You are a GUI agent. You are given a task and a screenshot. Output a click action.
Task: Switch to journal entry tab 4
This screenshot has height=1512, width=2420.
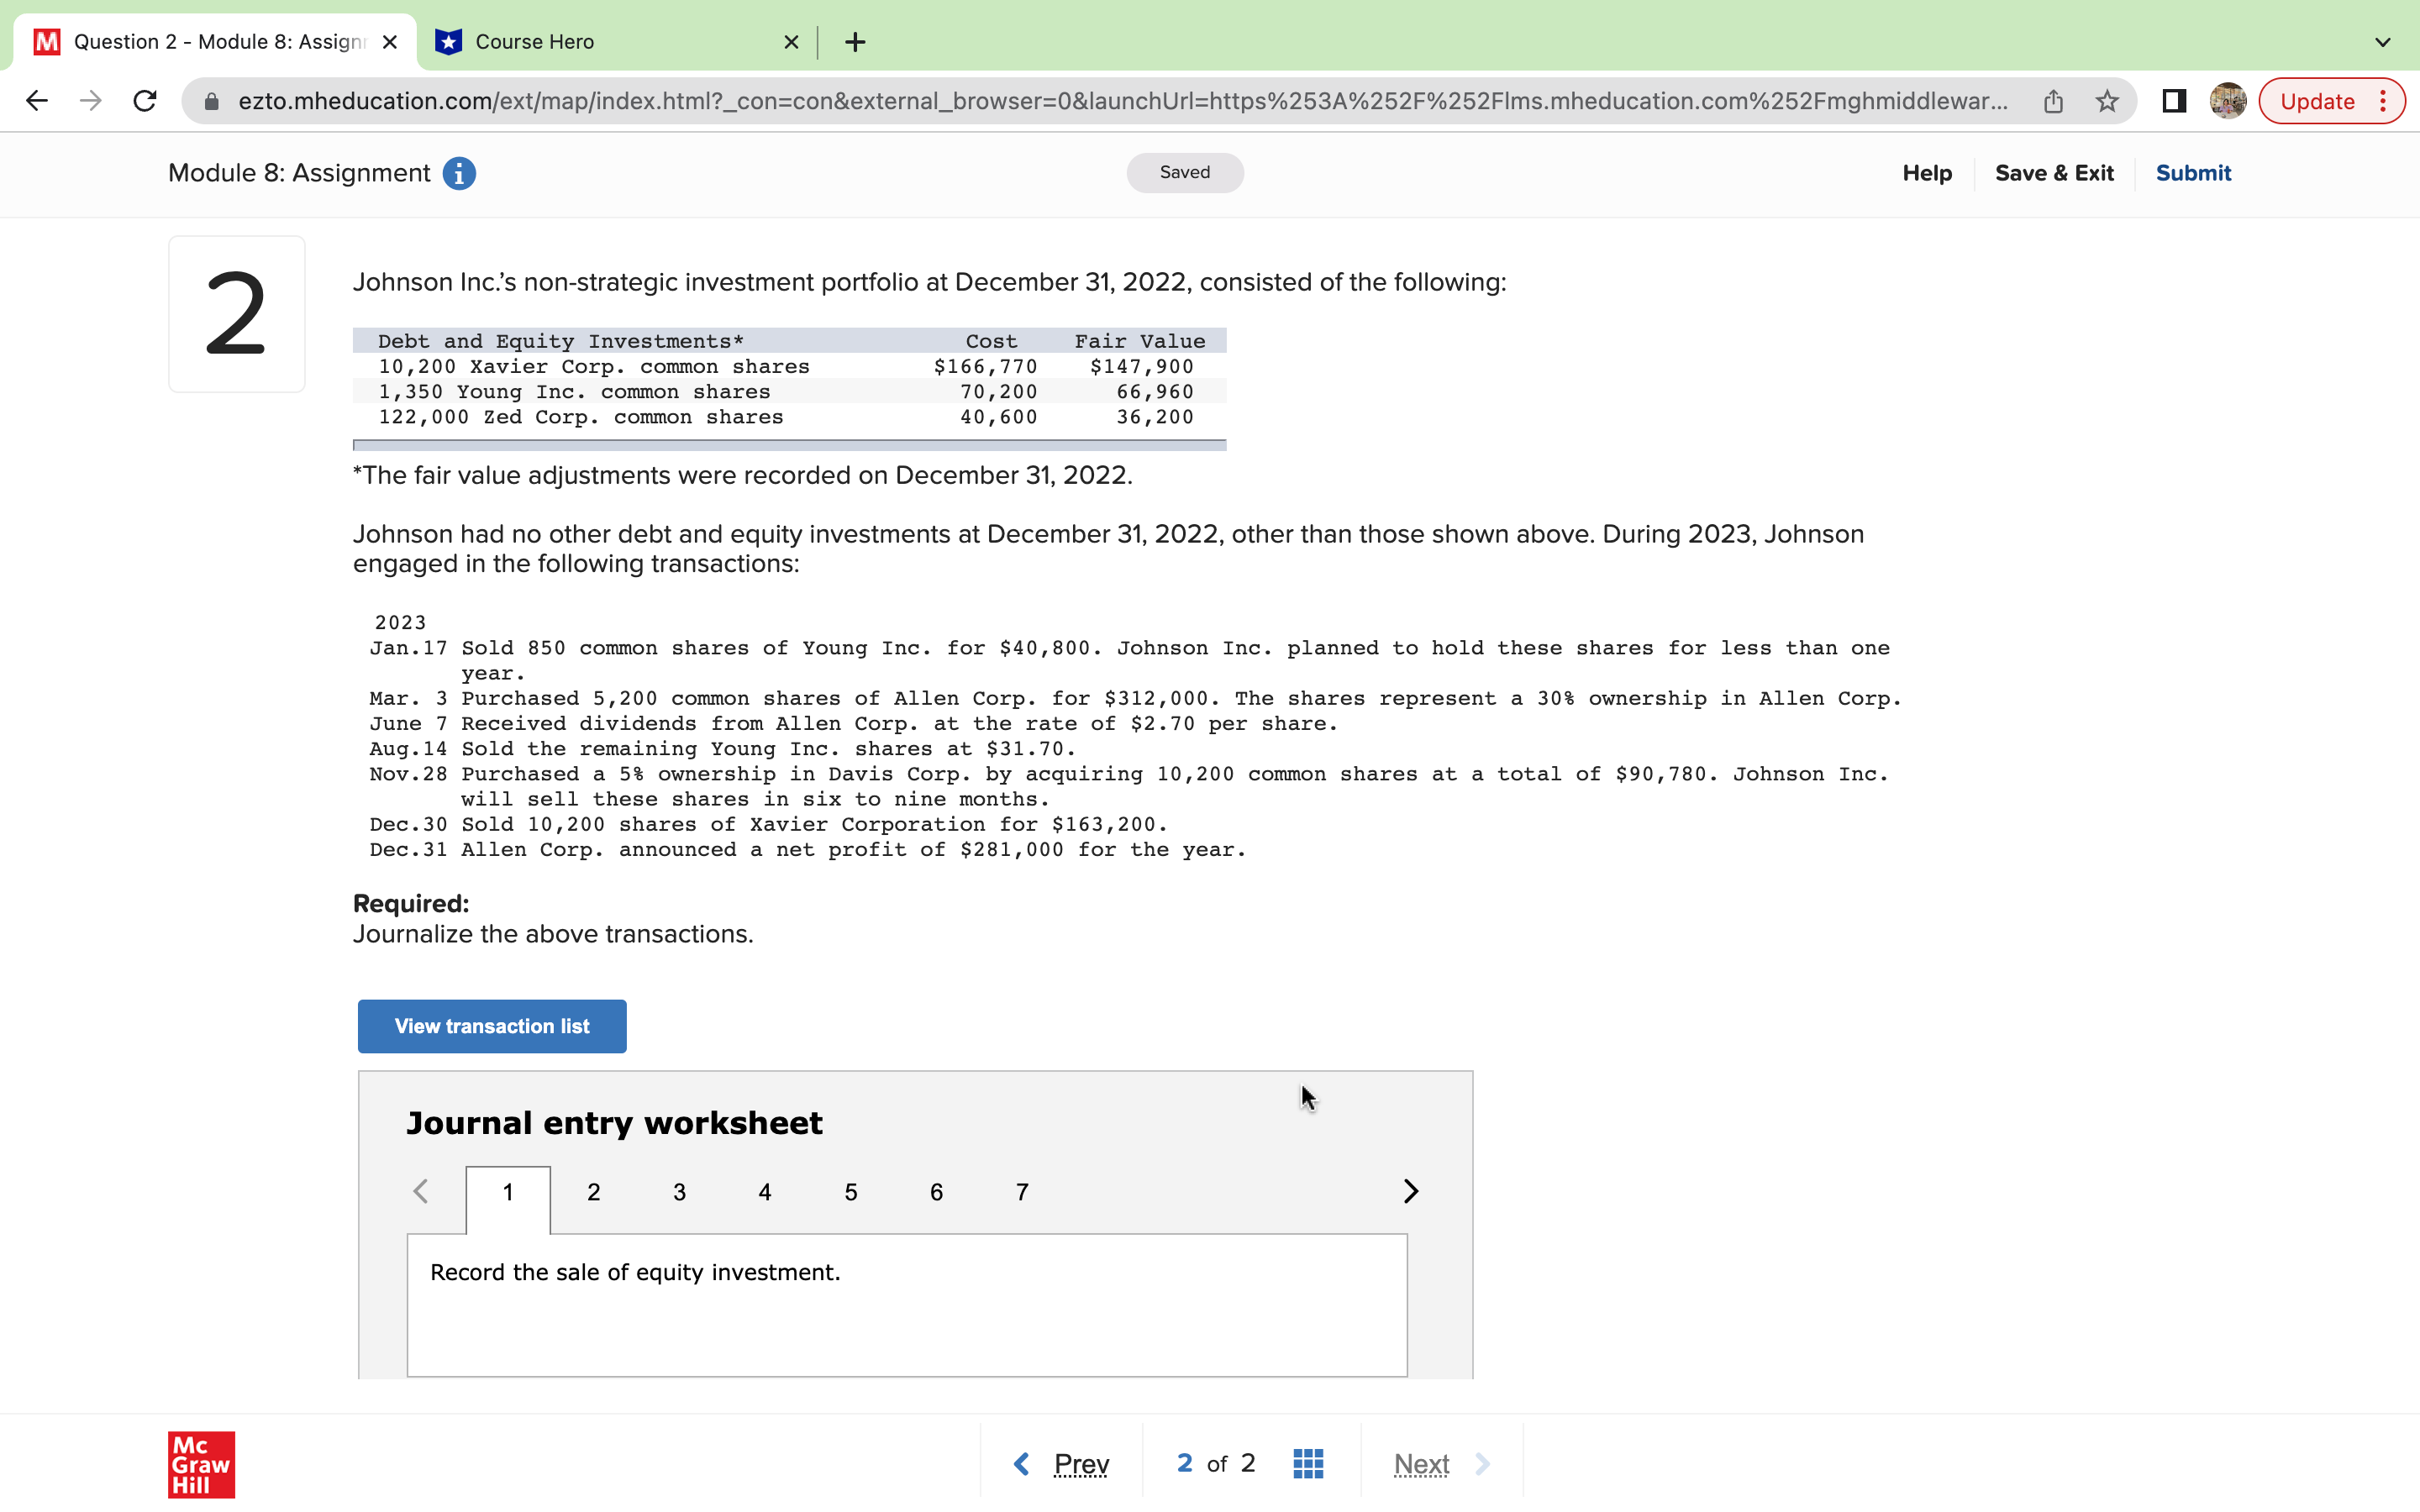click(x=765, y=1192)
